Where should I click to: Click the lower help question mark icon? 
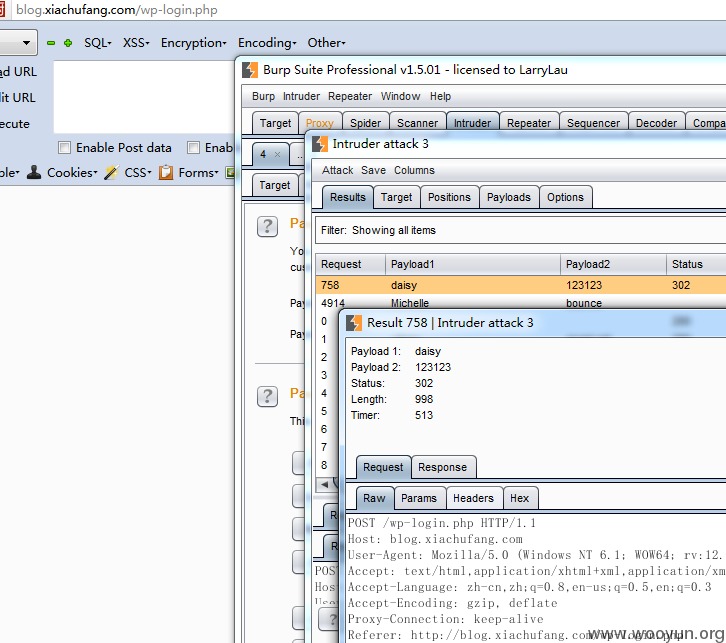[x=267, y=396]
